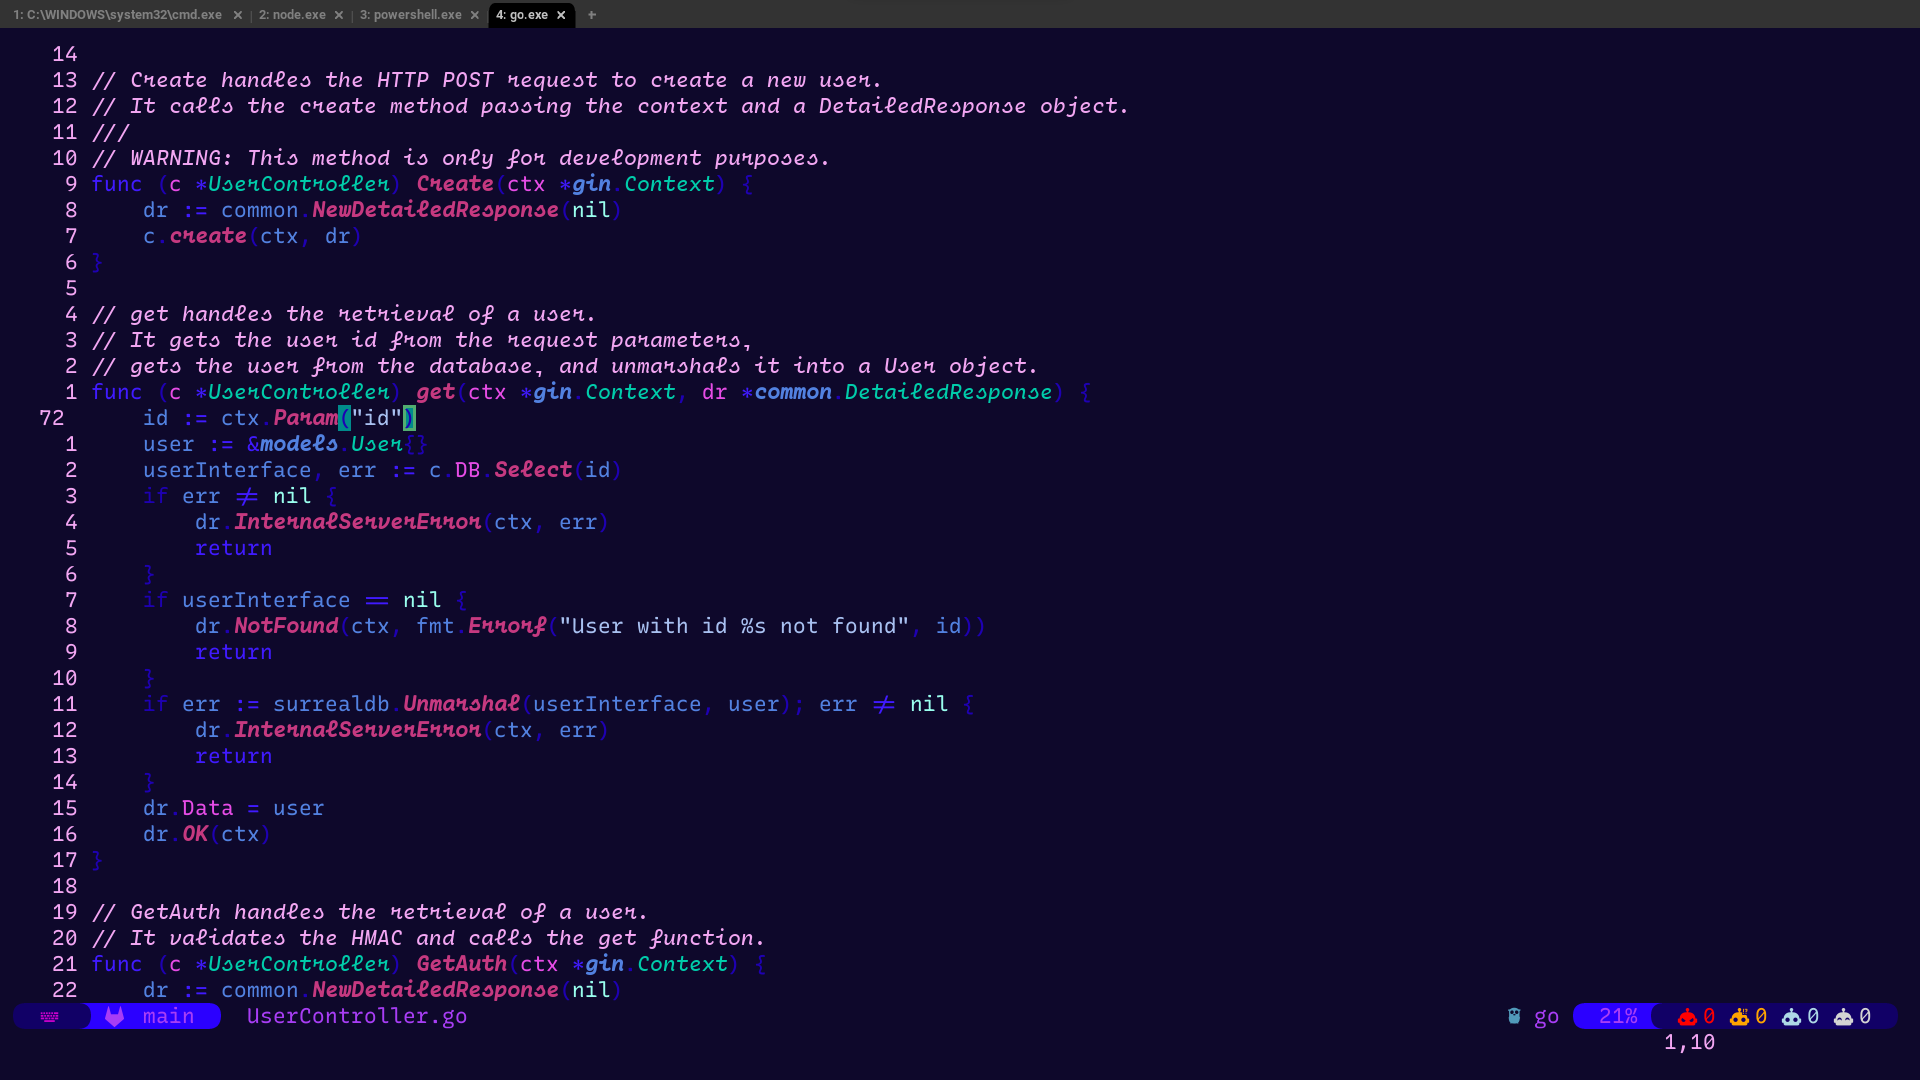
Task: Close the node.exe tab
Action: (339, 14)
